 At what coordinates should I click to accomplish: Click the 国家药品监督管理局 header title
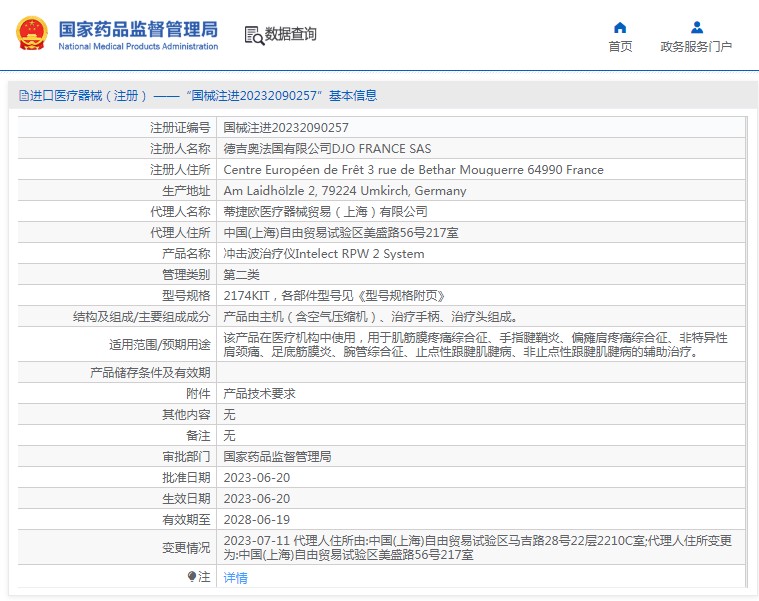coord(138,30)
